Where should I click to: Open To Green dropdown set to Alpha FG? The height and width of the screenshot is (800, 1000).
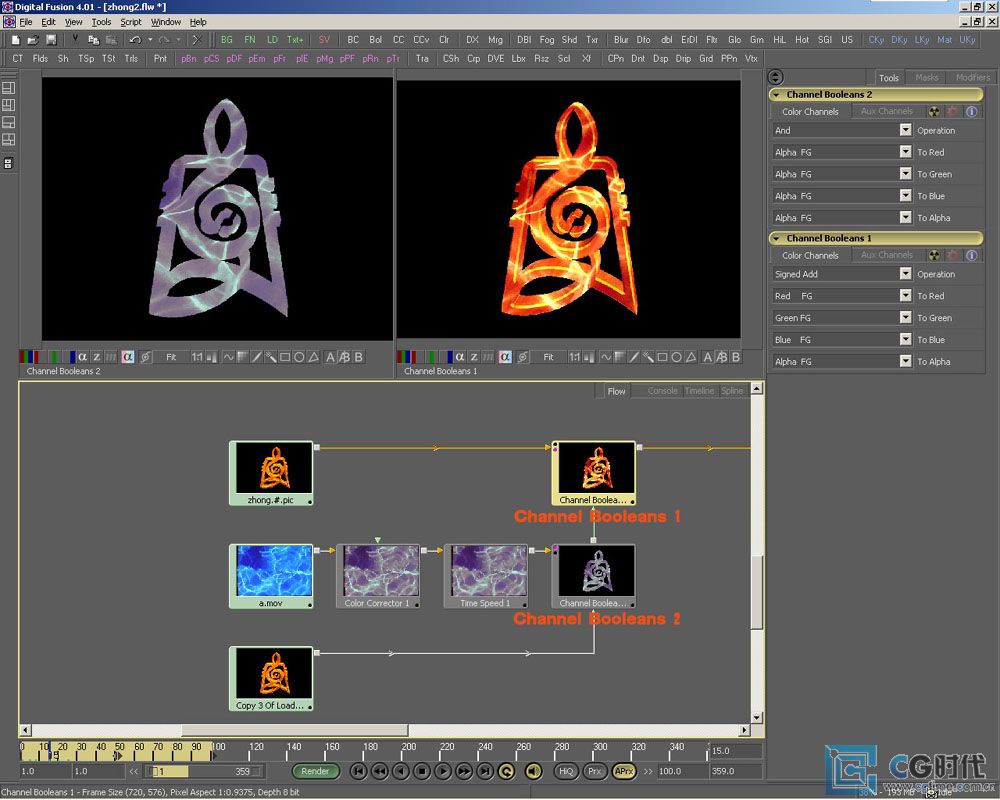point(842,174)
